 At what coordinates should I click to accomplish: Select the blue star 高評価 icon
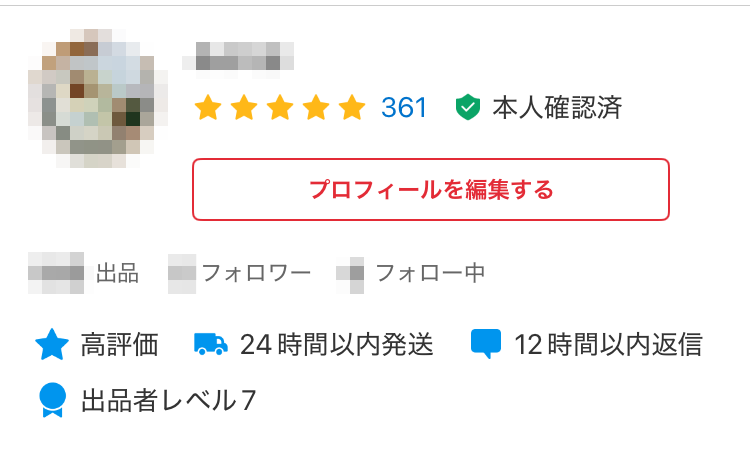click(x=52, y=344)
